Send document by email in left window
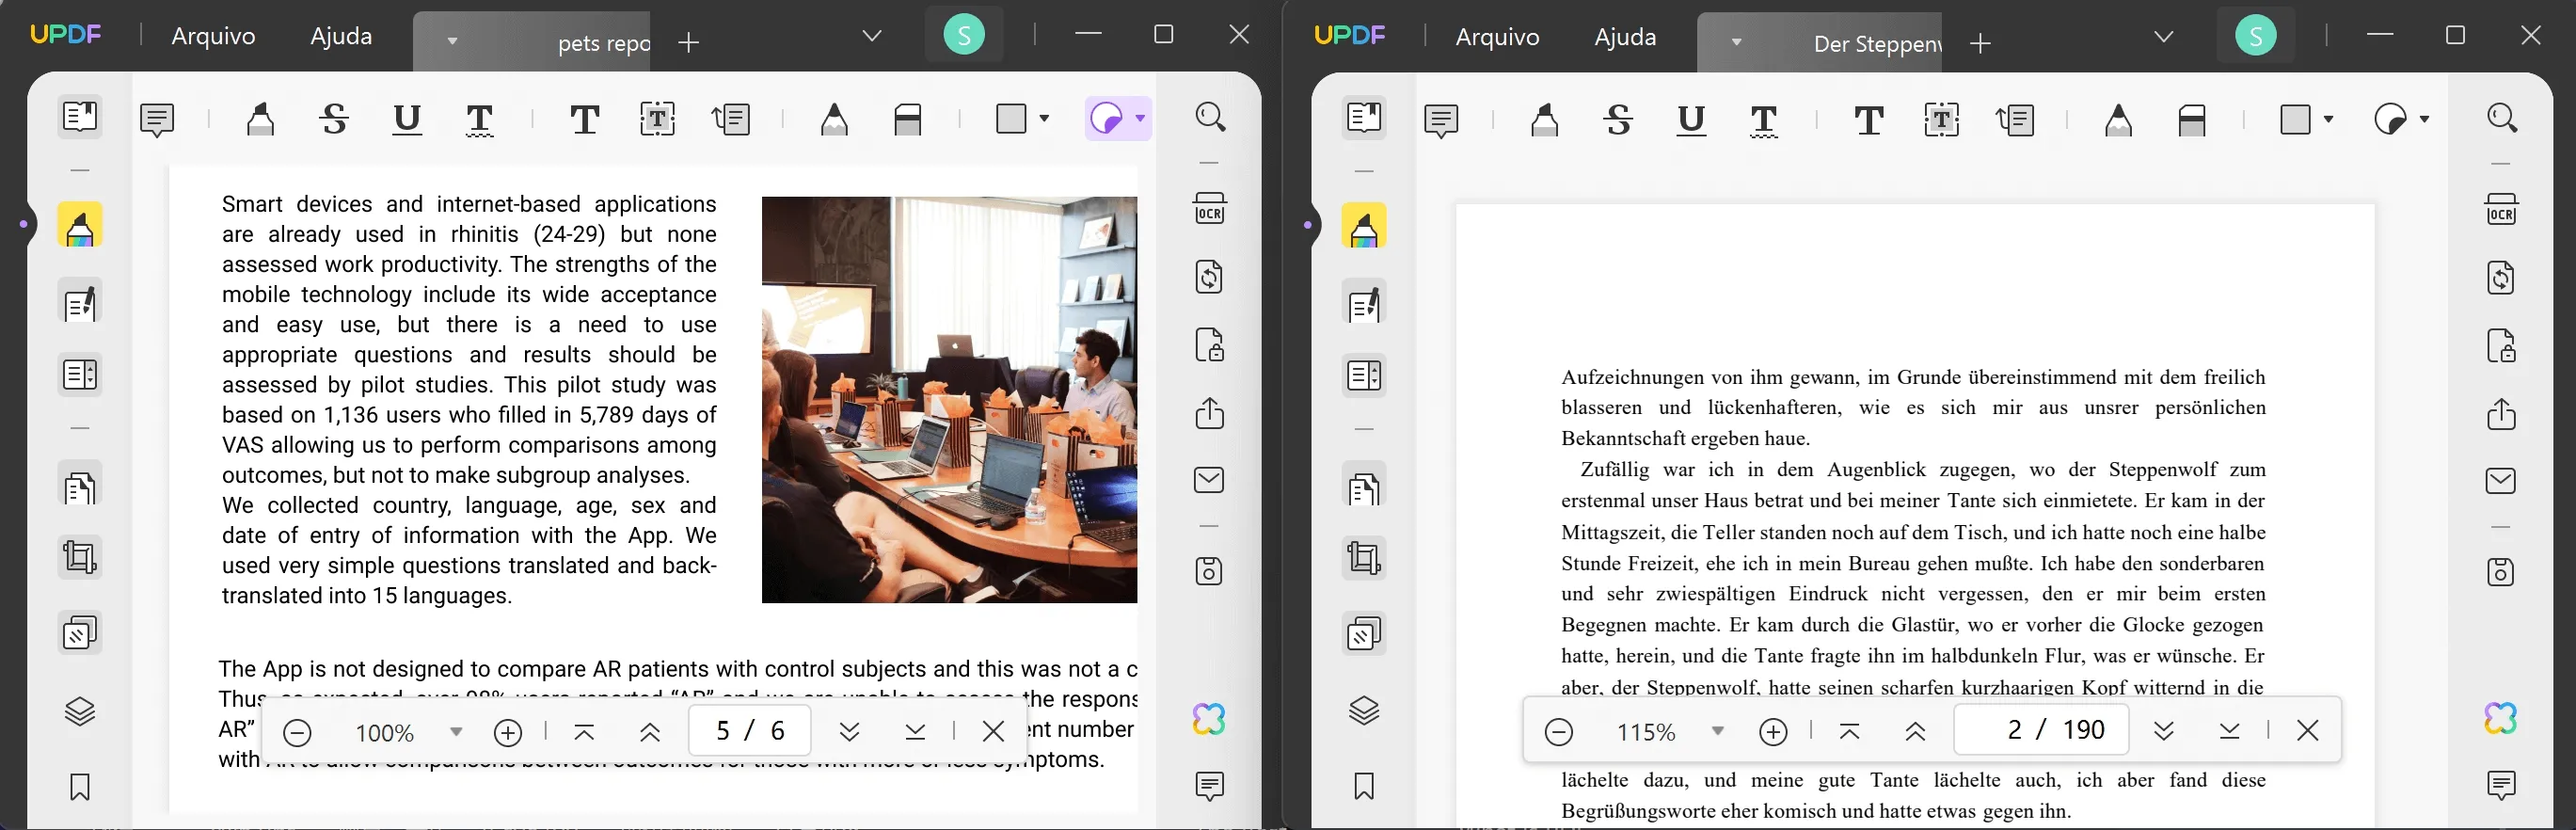Screen dimensions: 2576x830 pyautogui.click(x=1210, y=481)
